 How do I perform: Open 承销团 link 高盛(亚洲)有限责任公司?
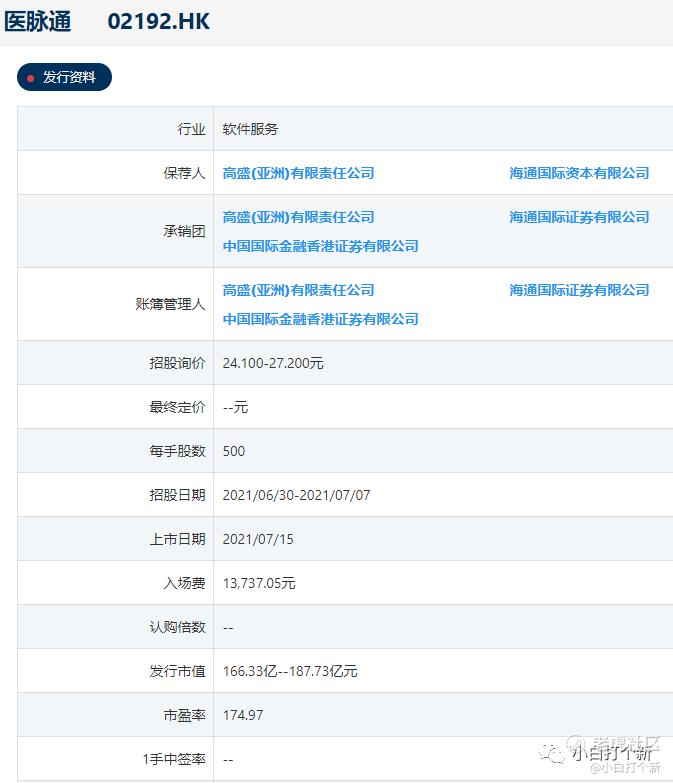click(299, 217)
